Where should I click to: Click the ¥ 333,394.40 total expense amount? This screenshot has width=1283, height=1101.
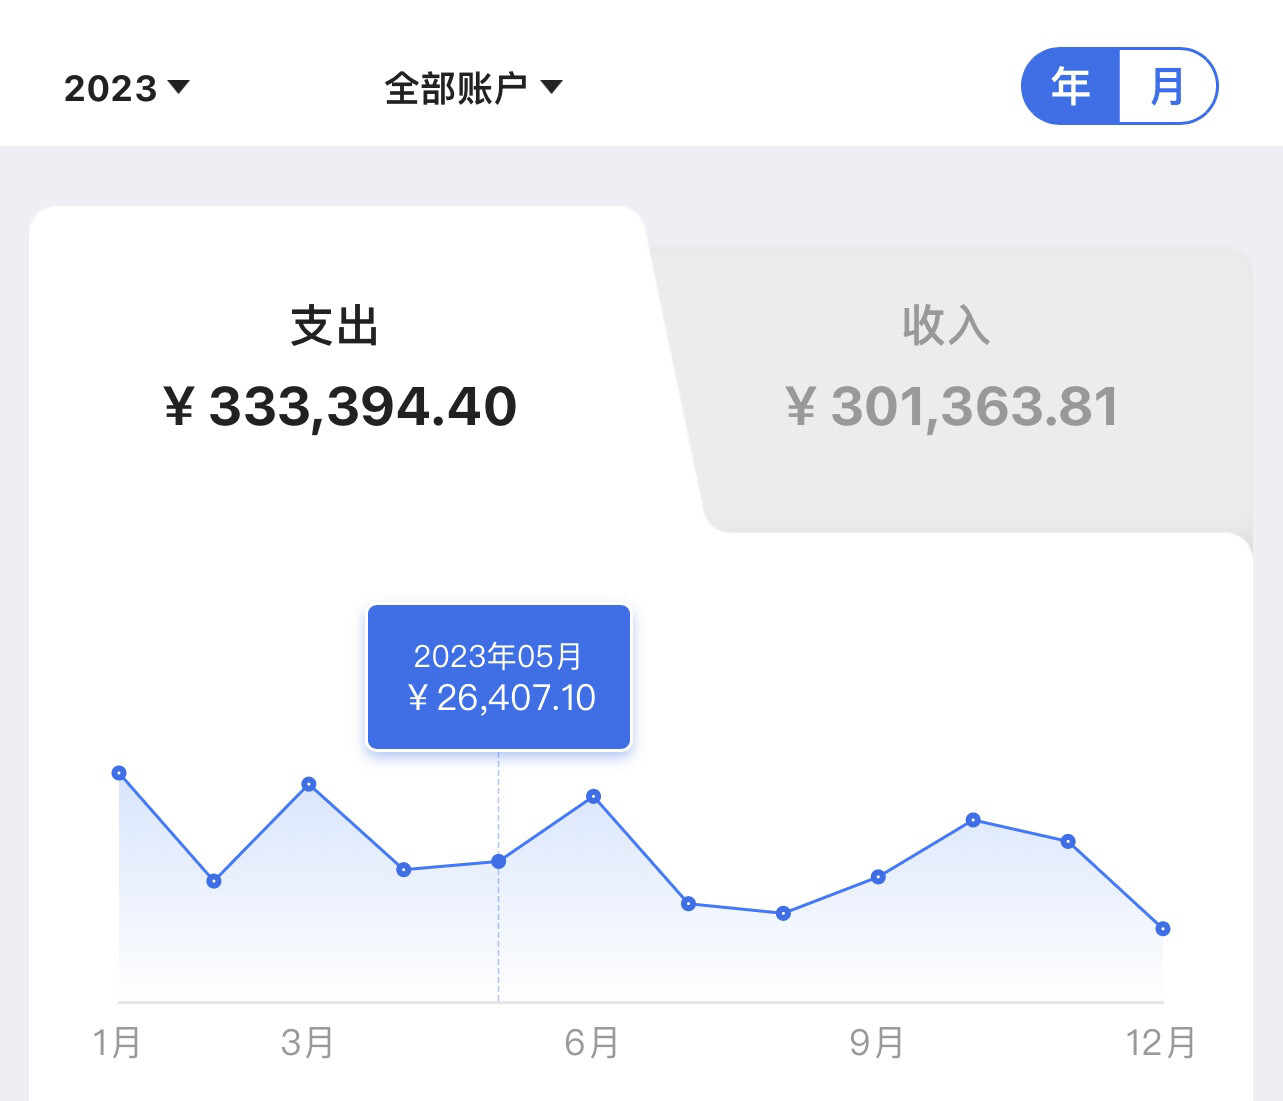[340, 406]
